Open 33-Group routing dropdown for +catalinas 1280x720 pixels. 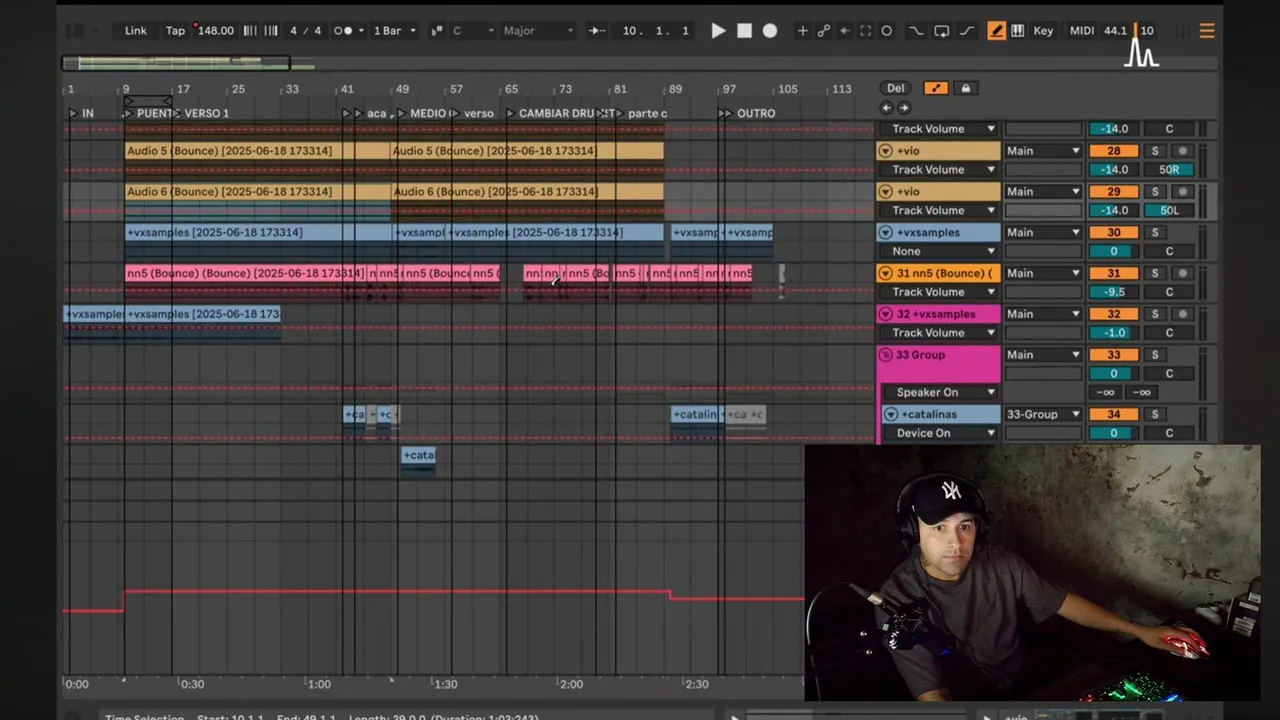click(1043, 415)
